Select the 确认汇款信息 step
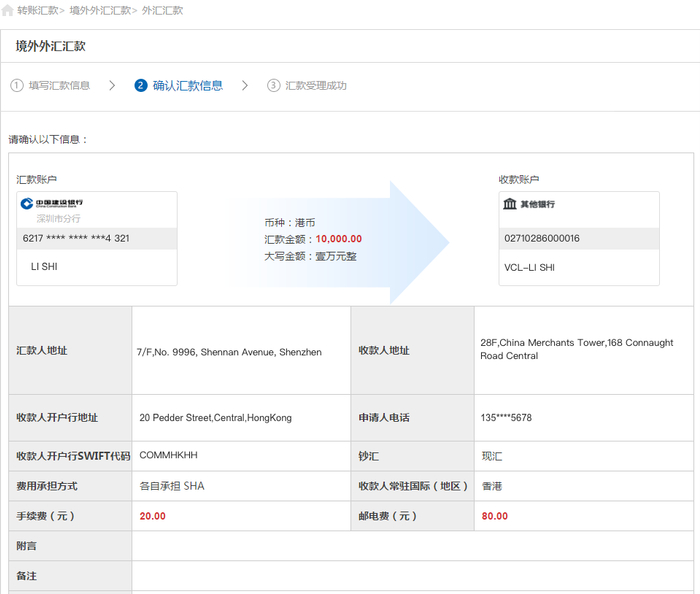 coord(187,86)
